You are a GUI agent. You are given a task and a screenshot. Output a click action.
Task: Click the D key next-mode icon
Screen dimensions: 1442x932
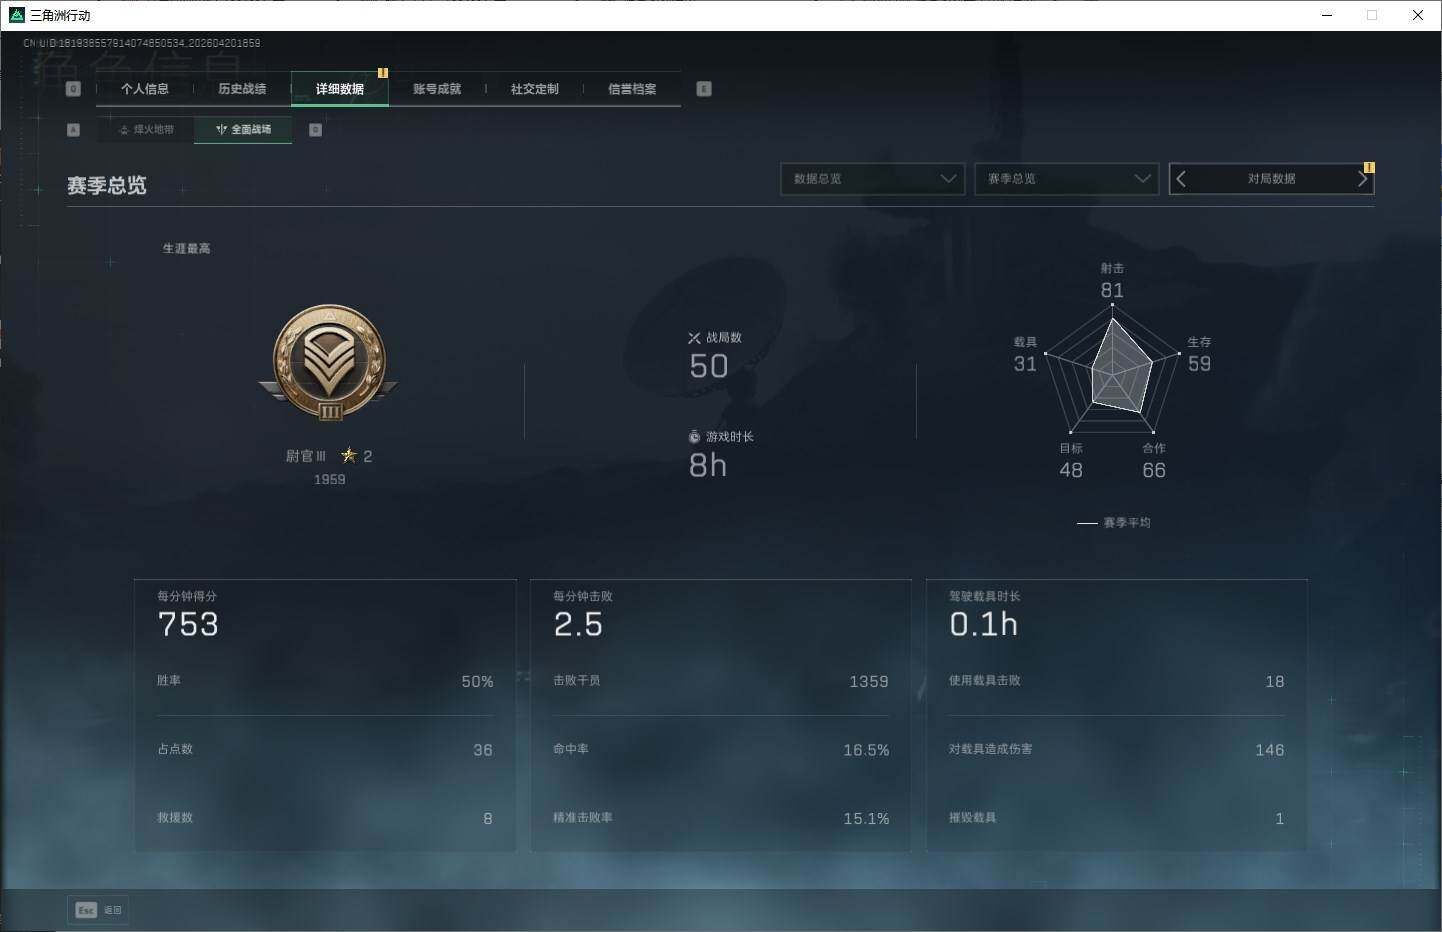(316, 130)
